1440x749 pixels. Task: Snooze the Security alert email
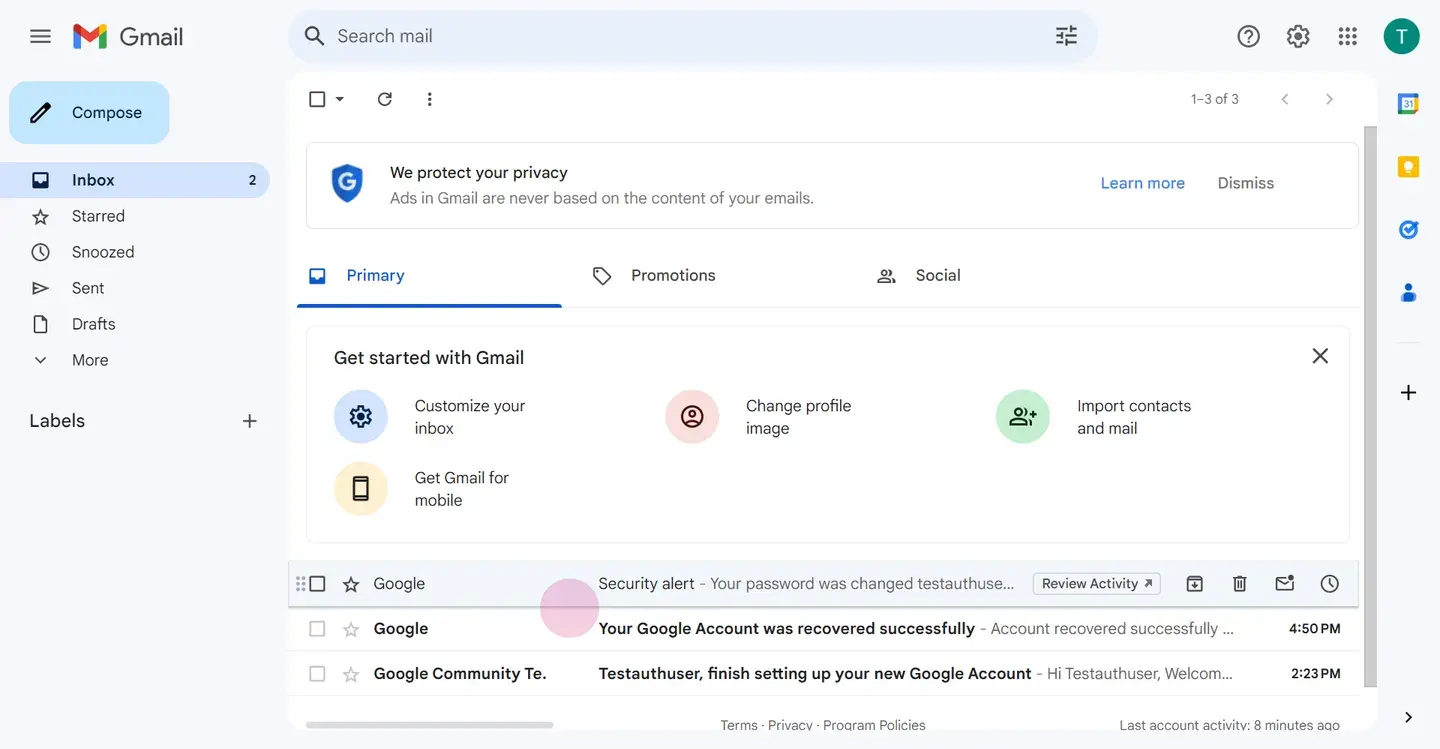click(1329, 584)
